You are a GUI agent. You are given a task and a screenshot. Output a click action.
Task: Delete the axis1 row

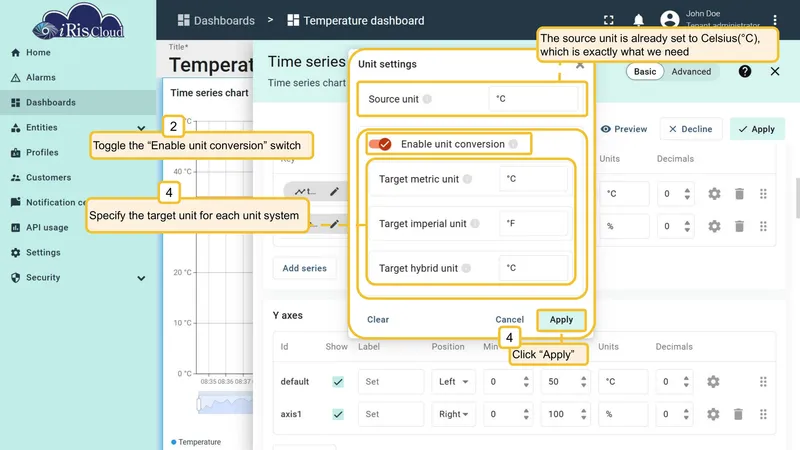(738, 414)
